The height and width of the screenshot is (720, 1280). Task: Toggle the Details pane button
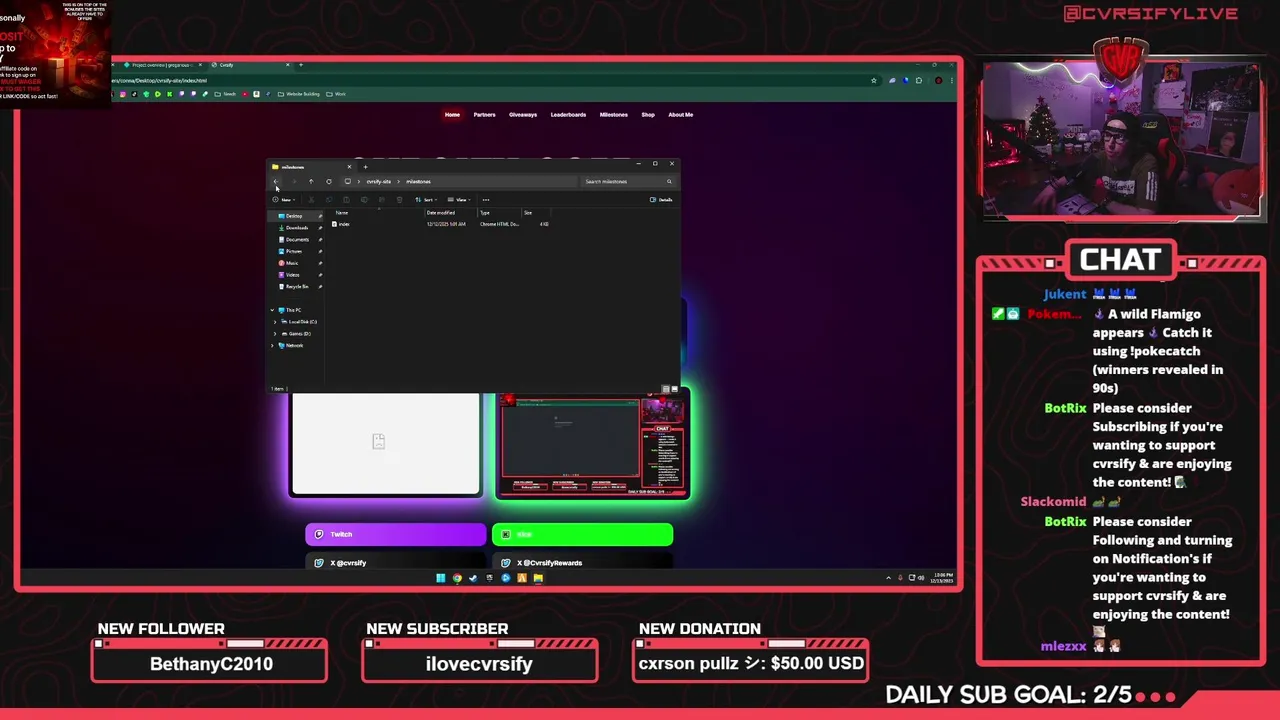coord(661,199)
